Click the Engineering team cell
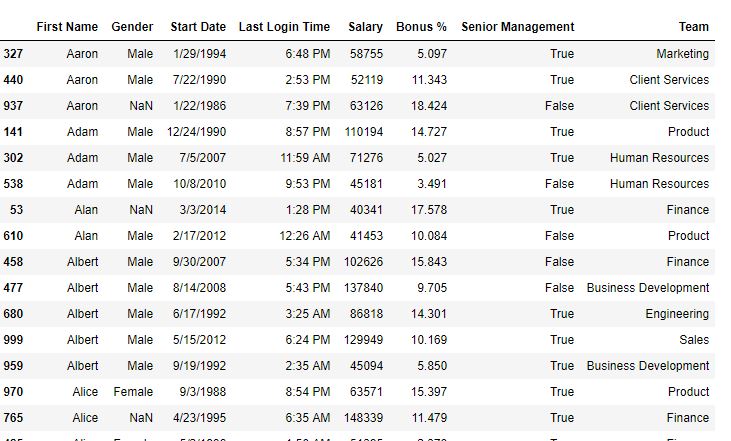This screenshot has height=441, width=731. pyautogui.click(x=677, y=314)
